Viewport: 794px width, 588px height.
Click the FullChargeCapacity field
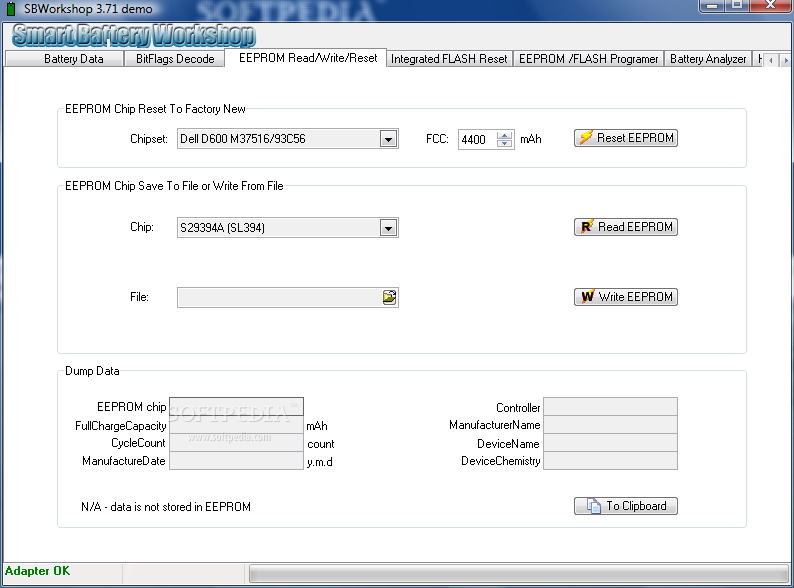tap(236, 425)
